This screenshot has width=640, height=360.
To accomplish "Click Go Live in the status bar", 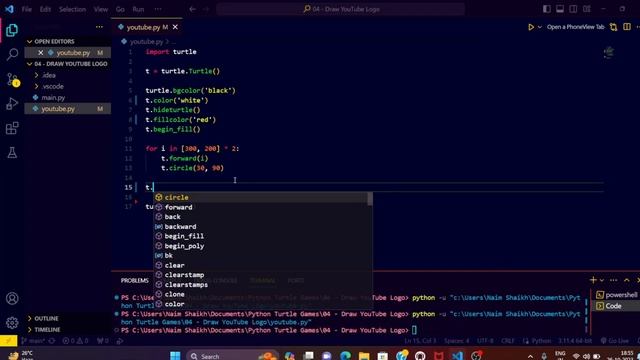I will (x=615, y=341).
